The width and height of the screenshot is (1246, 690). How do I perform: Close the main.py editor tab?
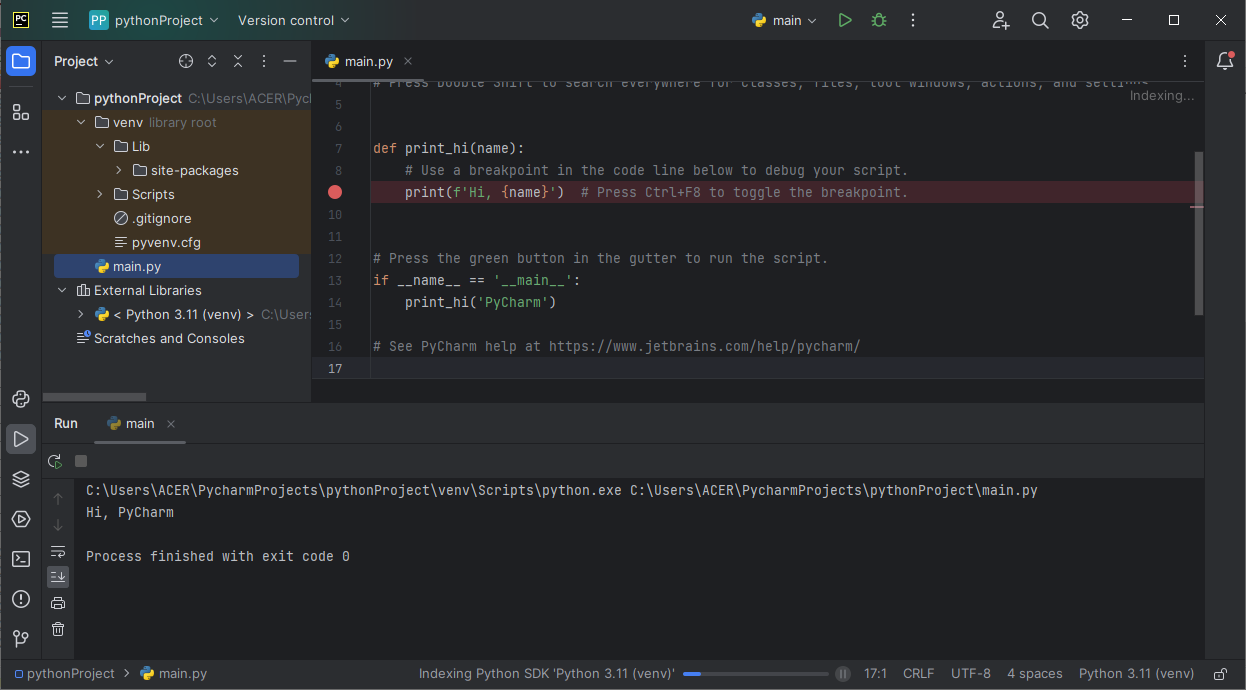coord(408,61)
